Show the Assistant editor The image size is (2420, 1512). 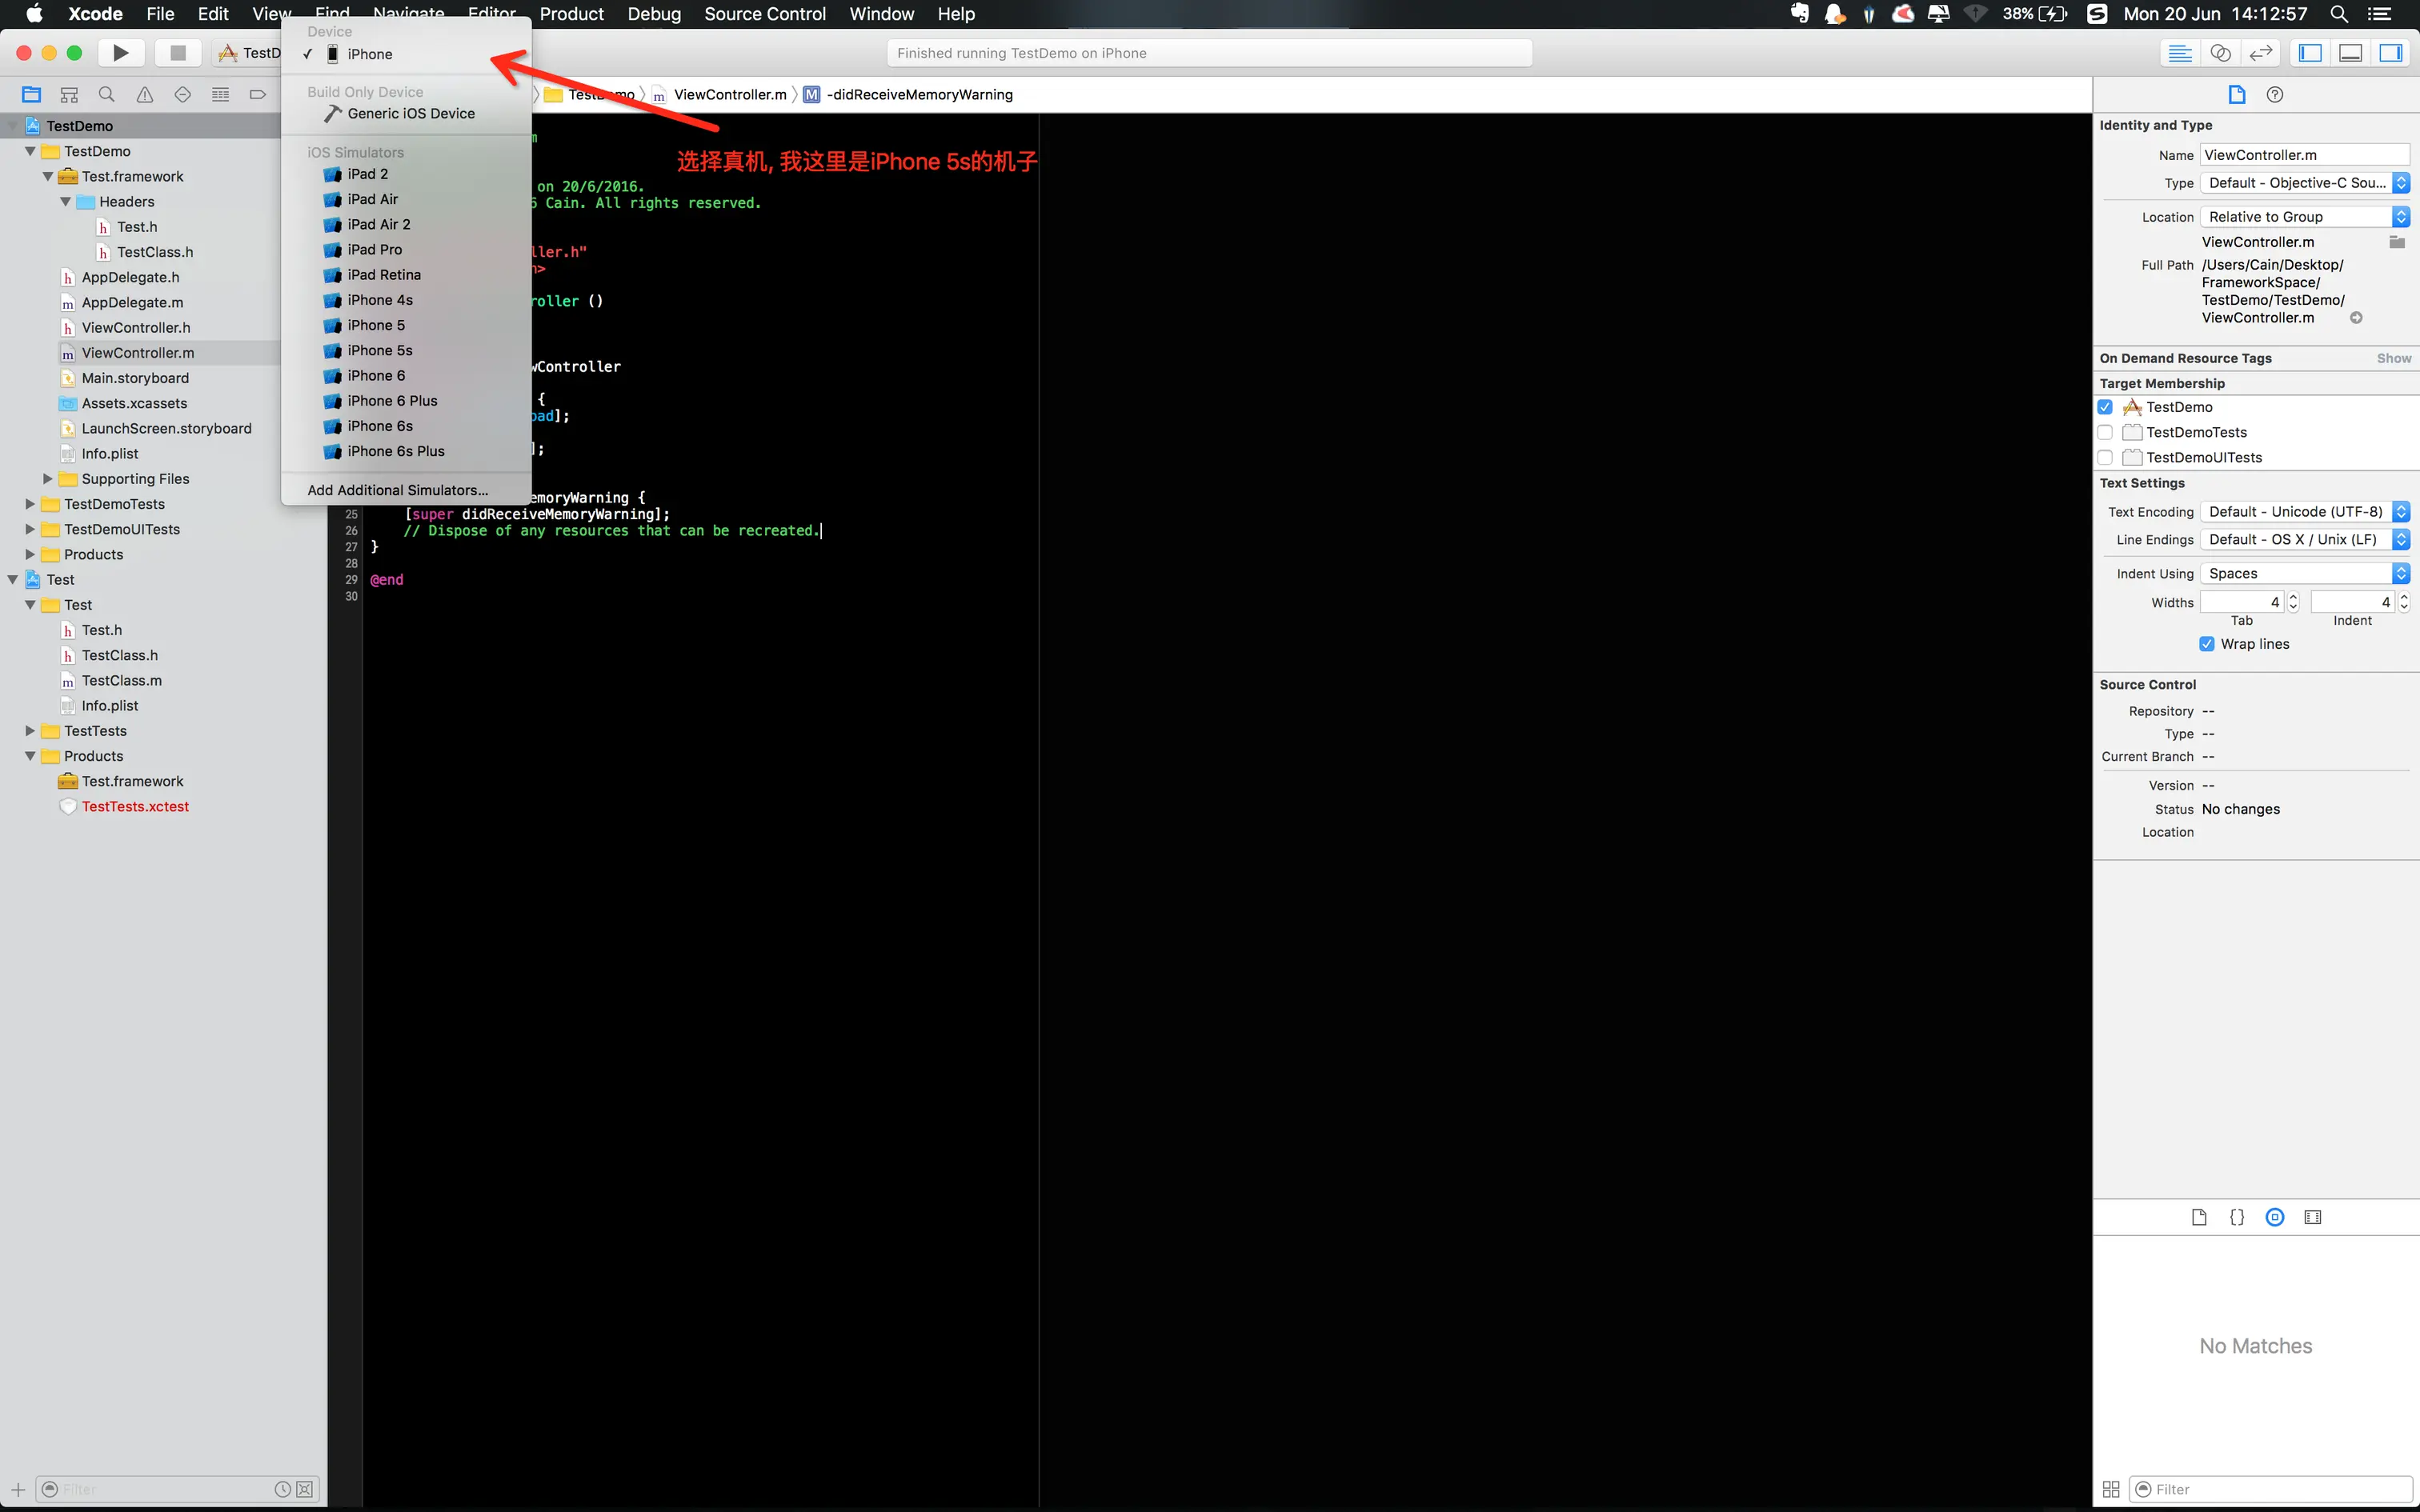click(x=2220, y=53)
